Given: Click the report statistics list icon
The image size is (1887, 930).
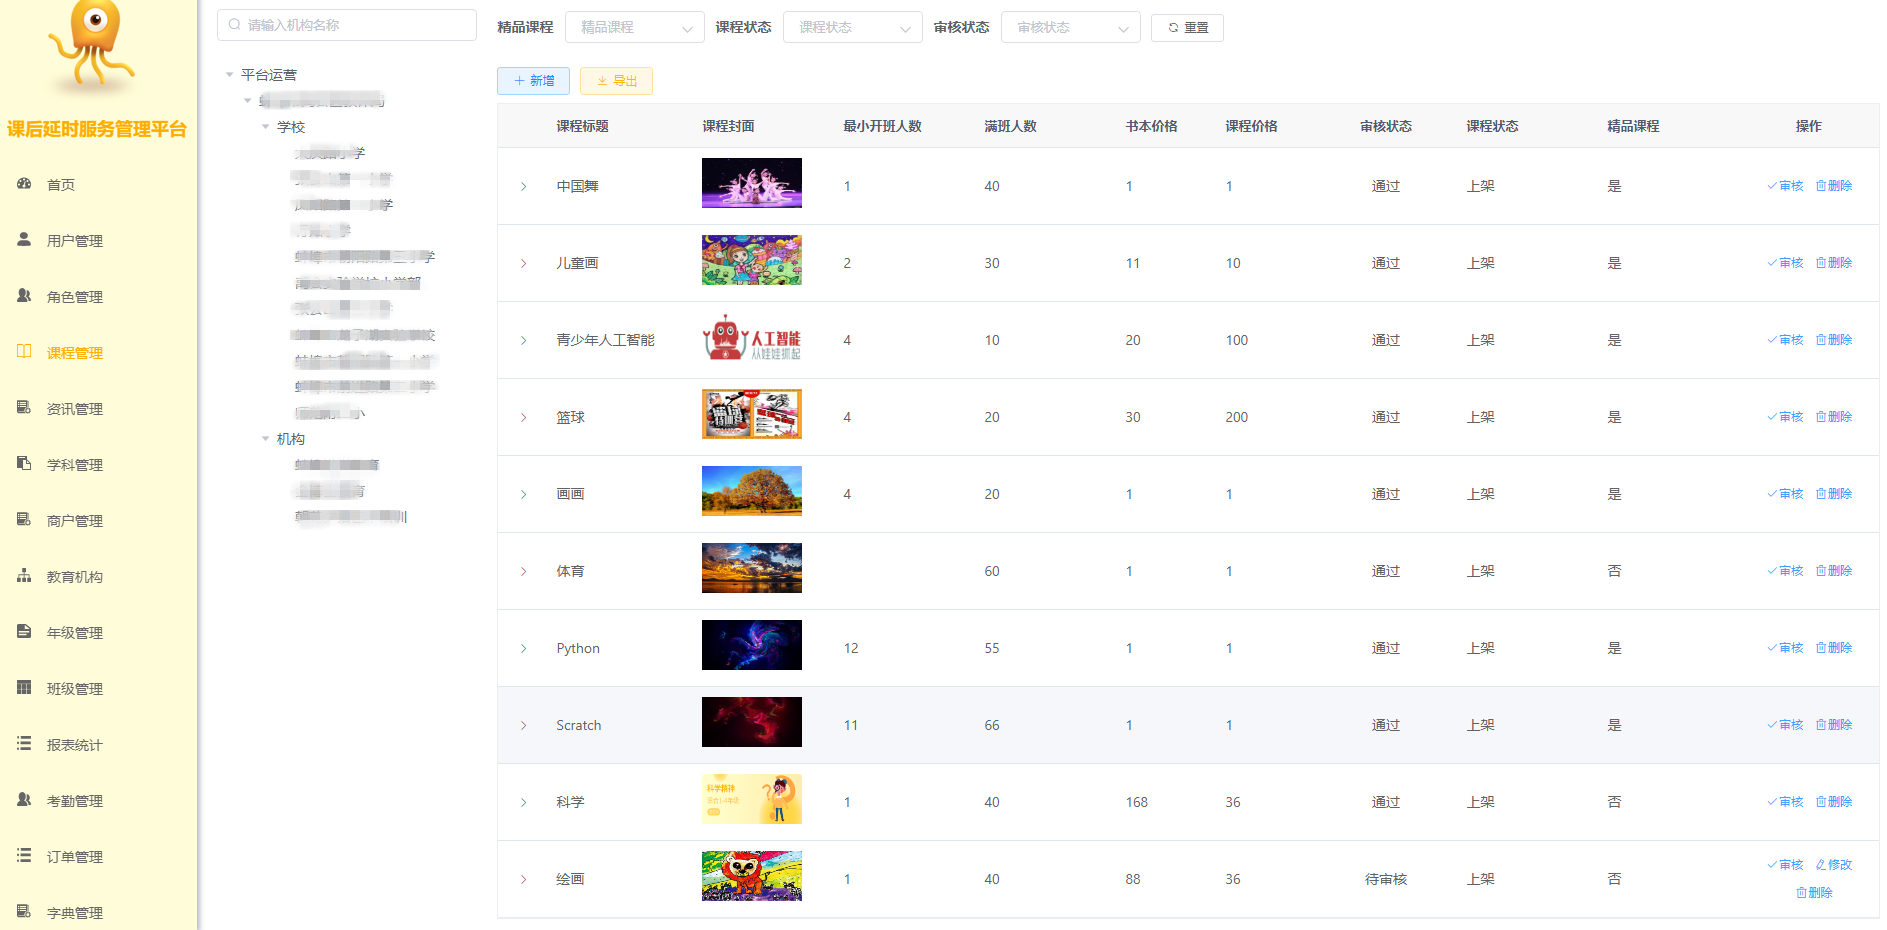Looking at the screenshot, I should click(x=24, y=744).
